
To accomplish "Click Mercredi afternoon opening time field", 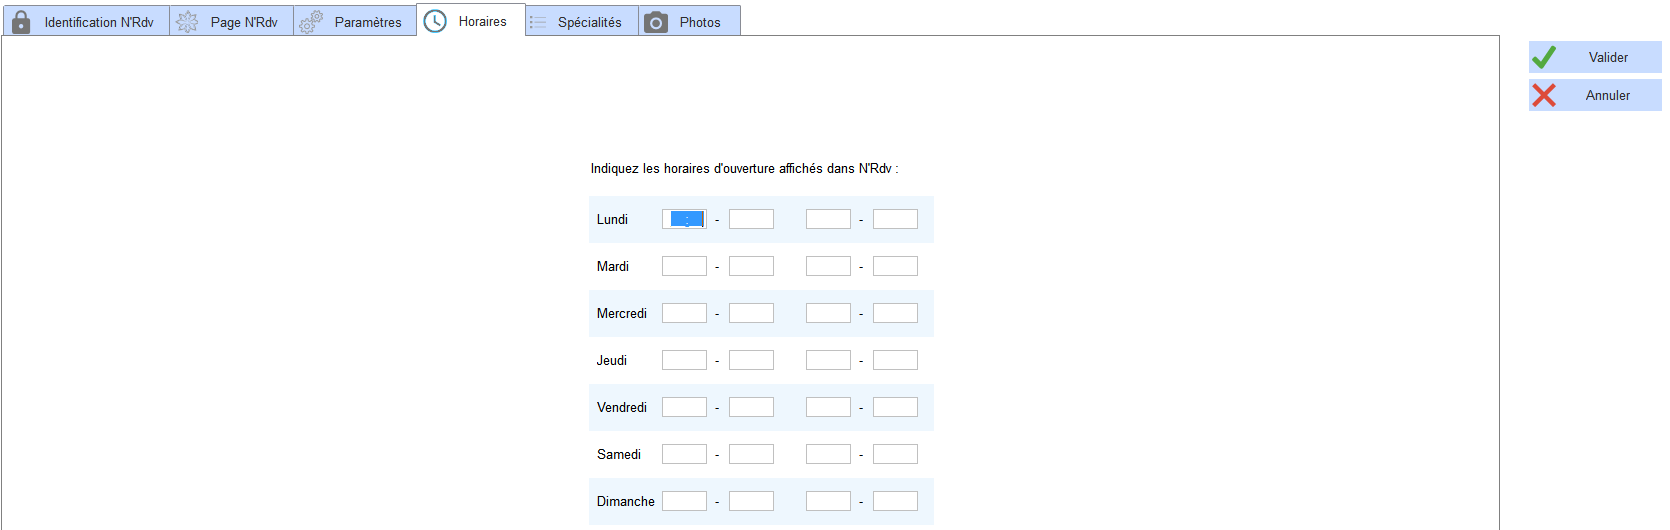I will tap(828, 313).
